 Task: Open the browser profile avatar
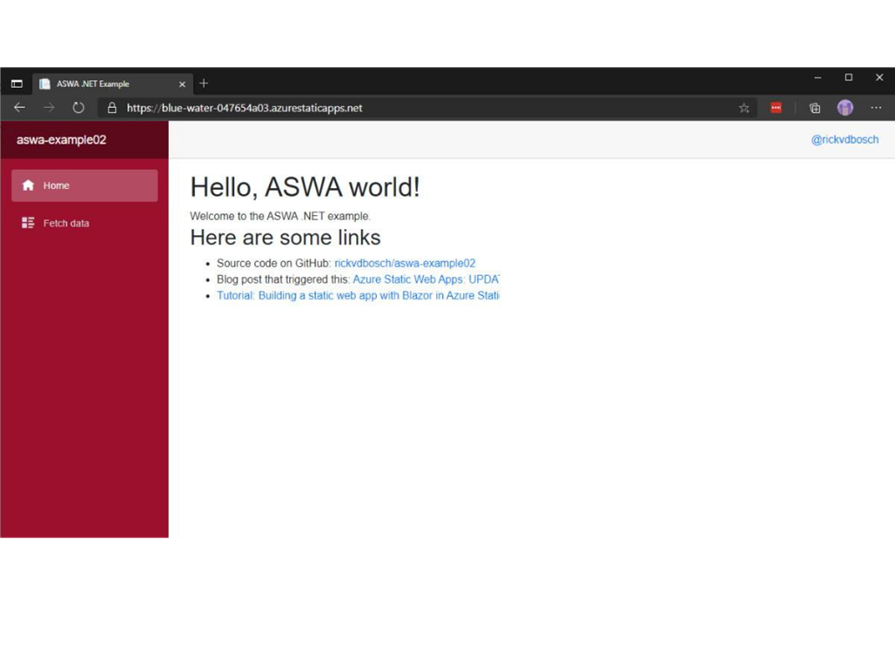click(845, 107)
